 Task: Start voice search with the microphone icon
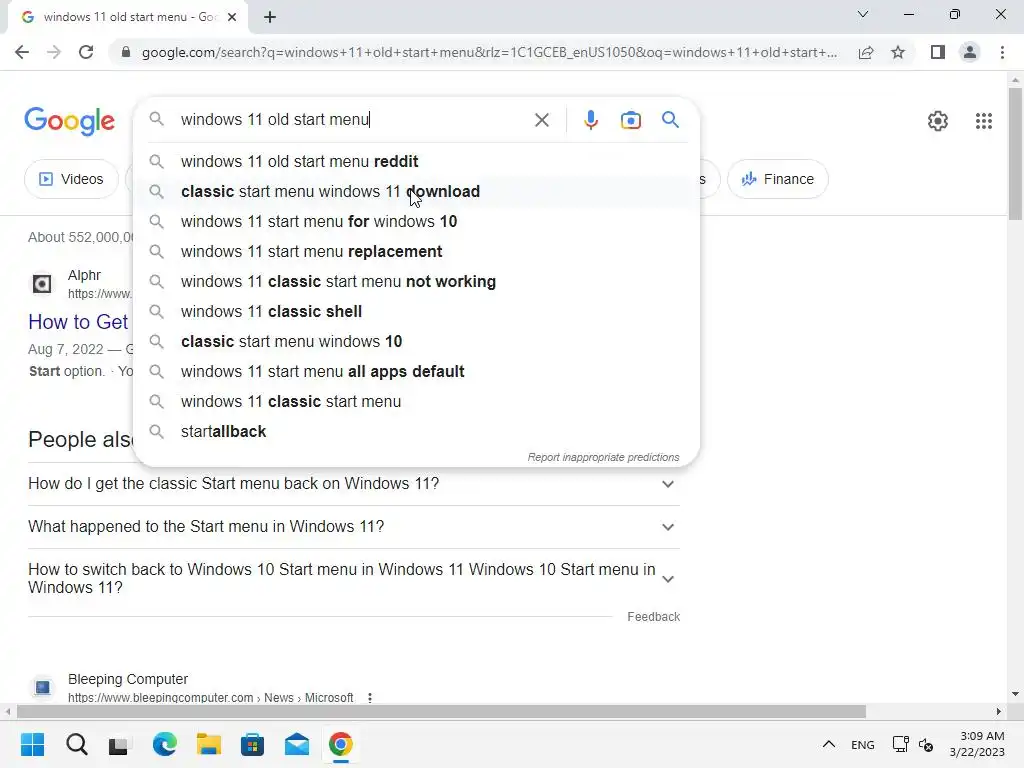coord(590,120)
